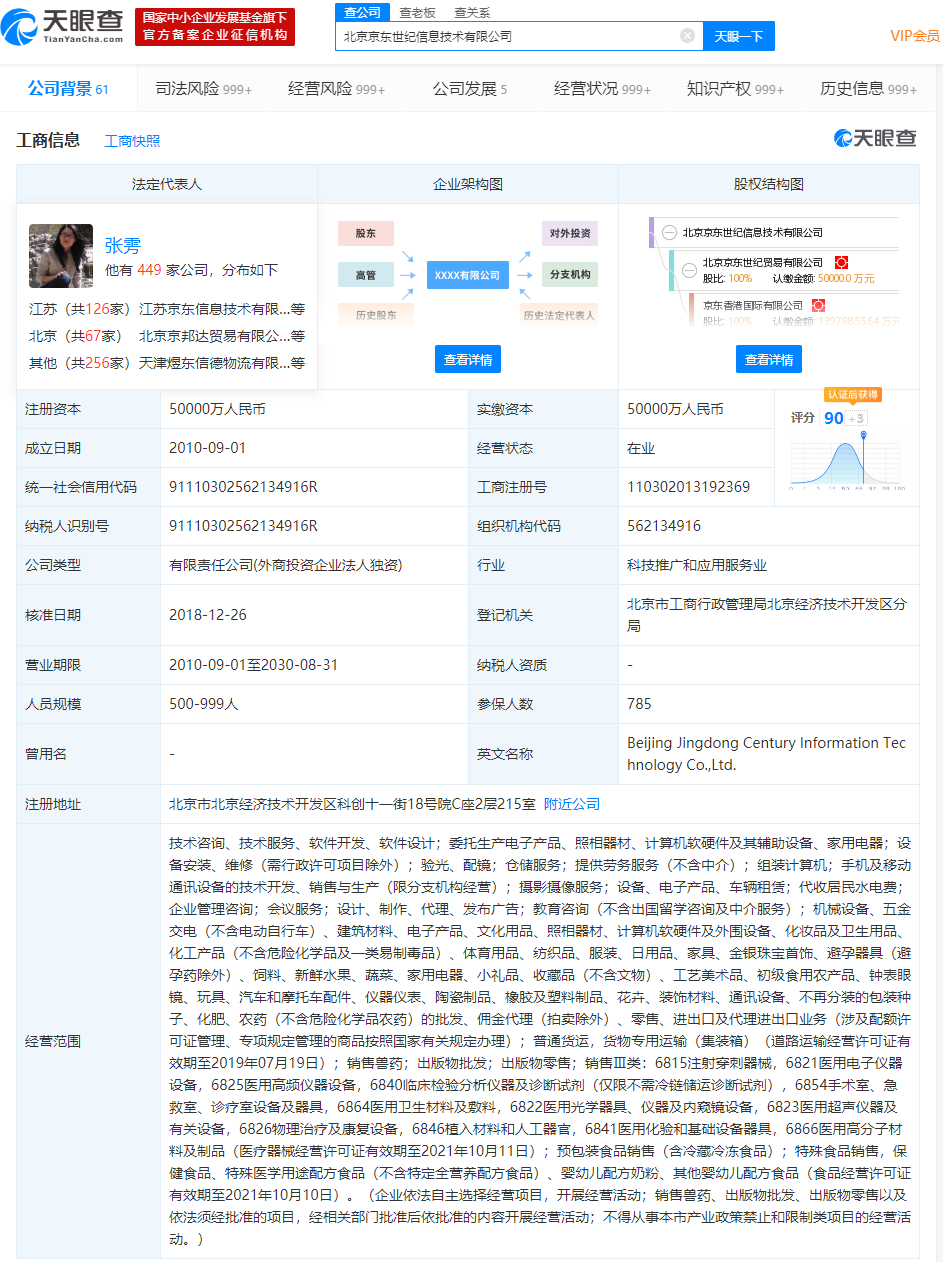The height and width of the screenshot is (1262, 943).
Task: Click the 对外投资 box in structure diagram
Action: [x=570, y=234]
